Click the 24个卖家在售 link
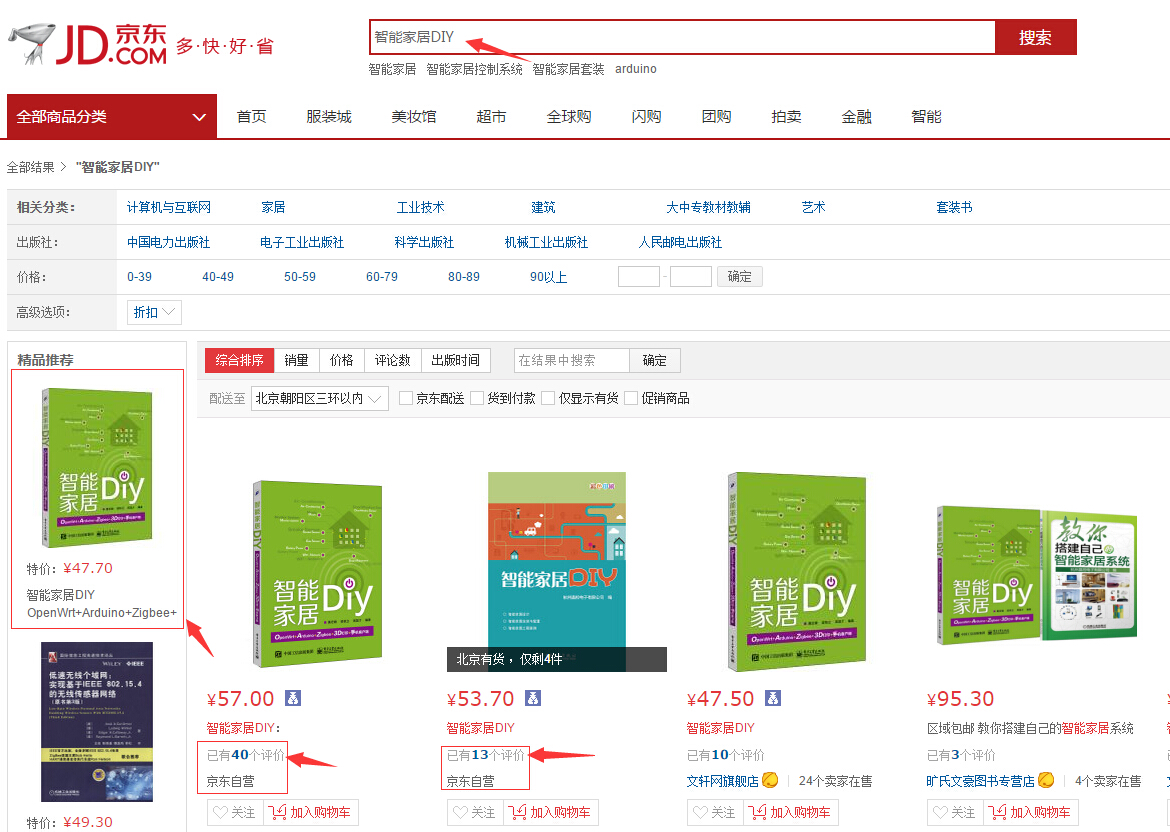 835,781
